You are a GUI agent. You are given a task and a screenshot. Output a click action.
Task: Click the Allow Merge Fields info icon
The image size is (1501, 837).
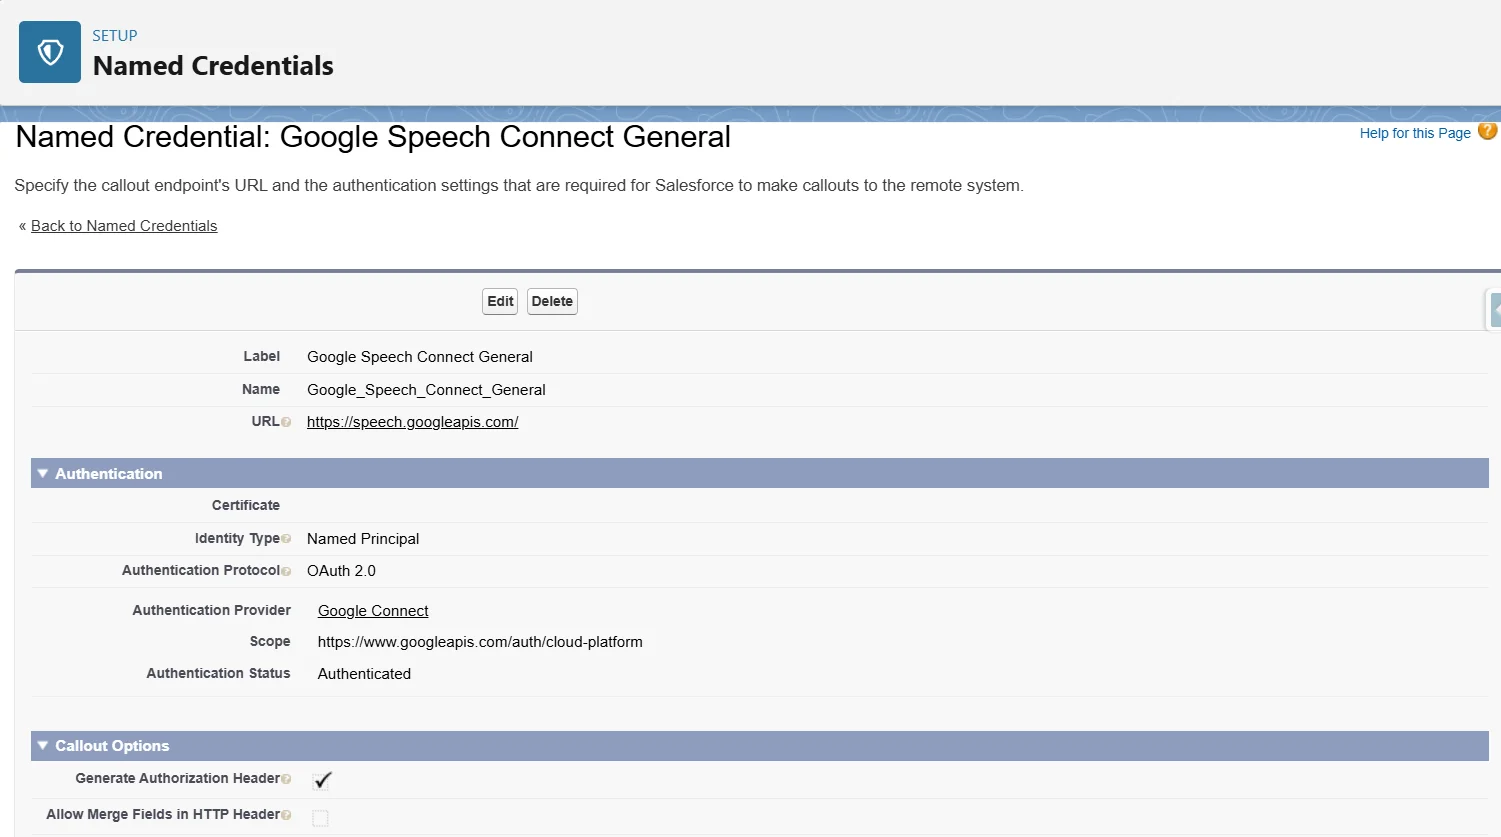pos(286,816)
